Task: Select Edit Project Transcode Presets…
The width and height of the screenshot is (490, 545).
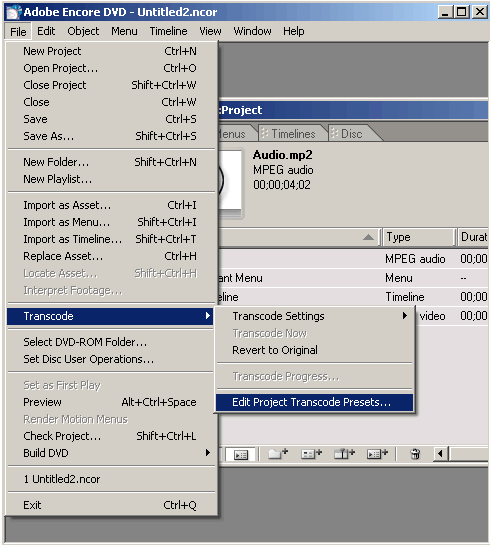Action: point(315,402)
